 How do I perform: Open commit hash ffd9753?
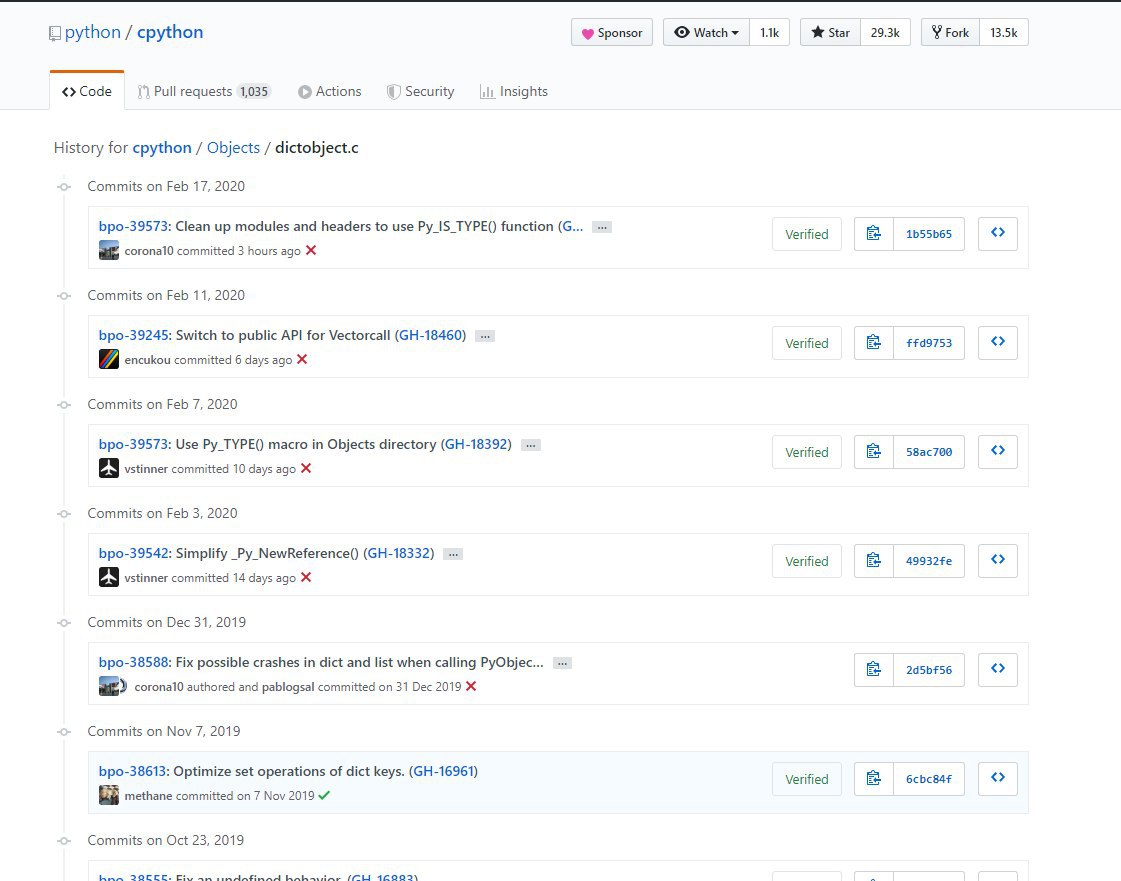929,343
